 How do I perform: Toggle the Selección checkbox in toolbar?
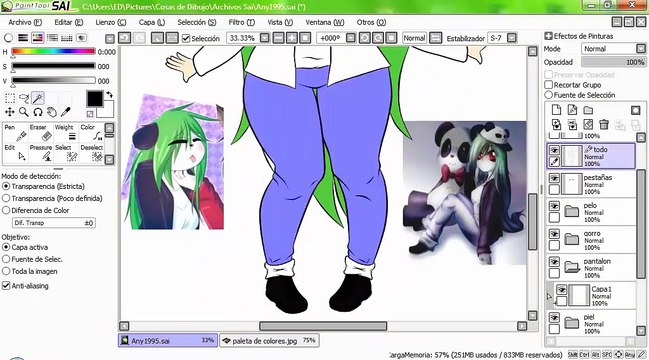[x=186, y=38]
